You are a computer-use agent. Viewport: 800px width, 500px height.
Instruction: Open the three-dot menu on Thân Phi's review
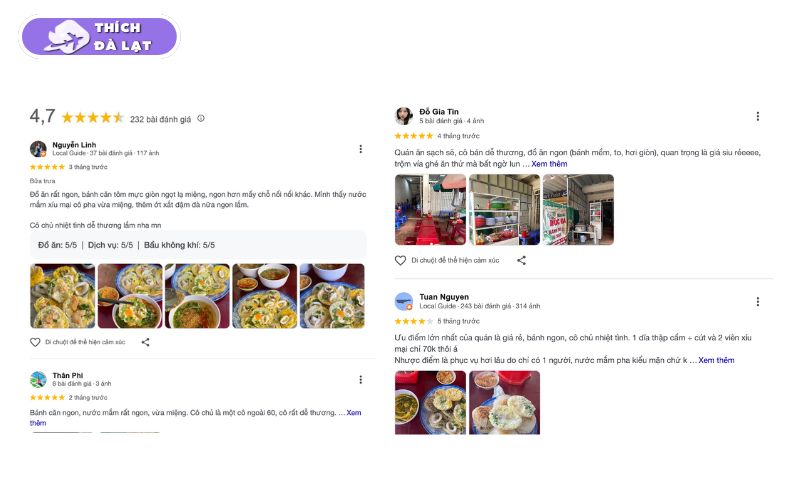pyautogui.click(x=360, y=380)
